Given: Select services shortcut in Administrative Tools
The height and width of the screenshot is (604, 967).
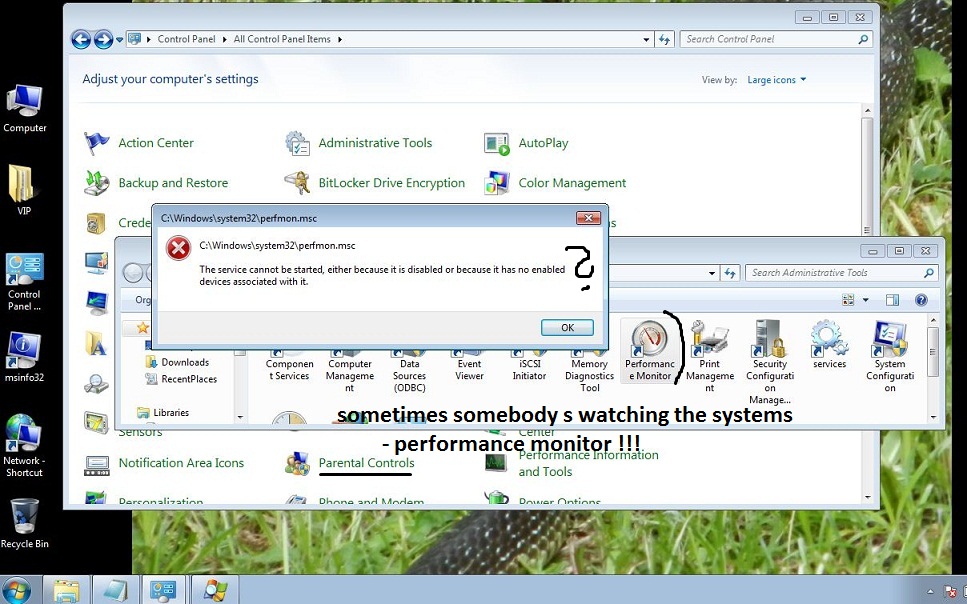Looking at the screenshot, I should click(829, 344).
